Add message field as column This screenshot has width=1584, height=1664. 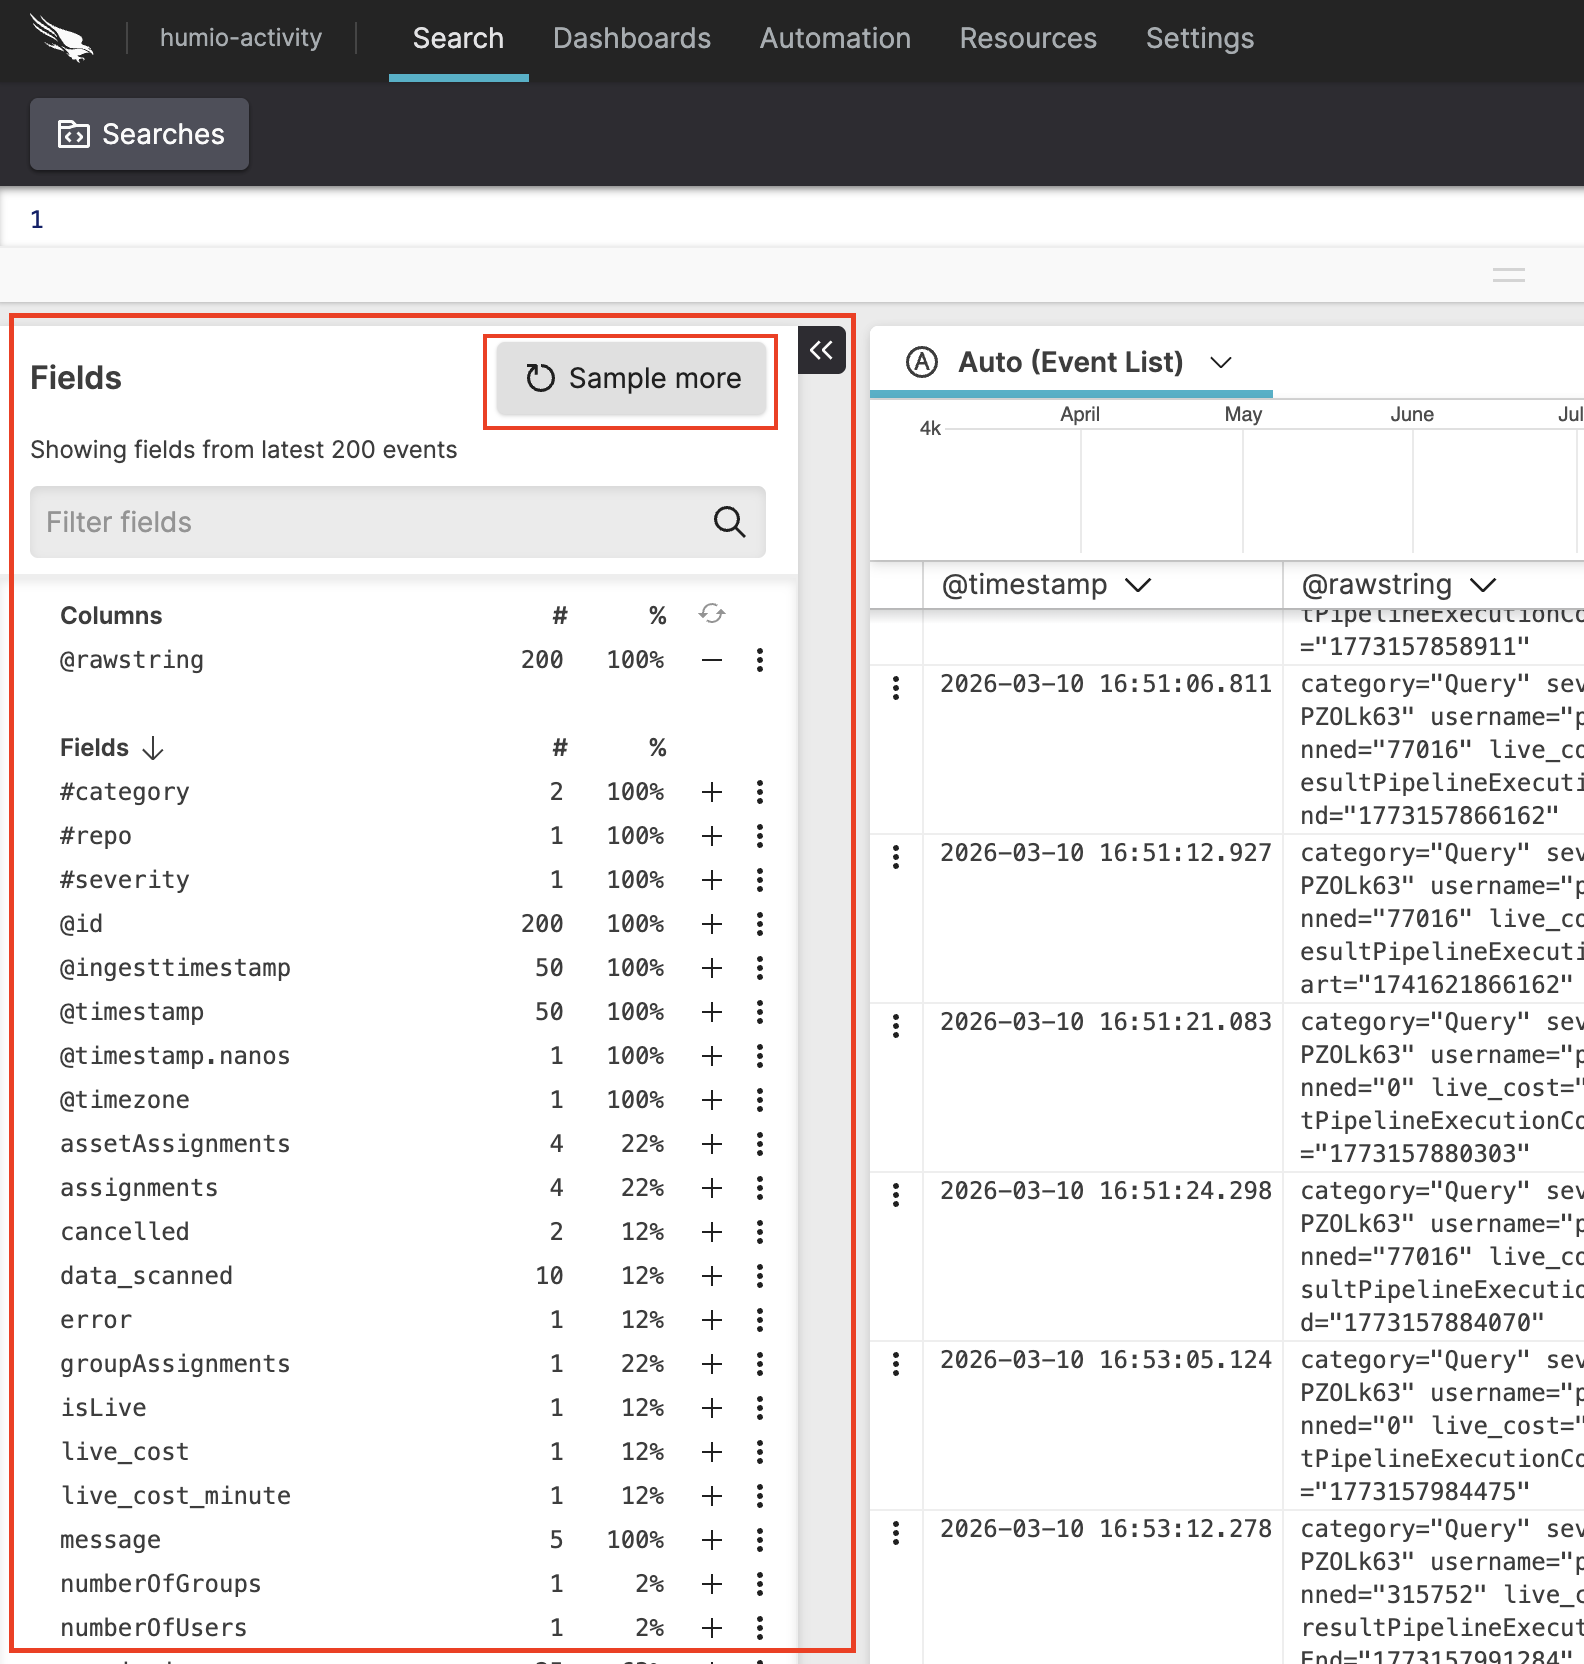tap(712, 1540)
